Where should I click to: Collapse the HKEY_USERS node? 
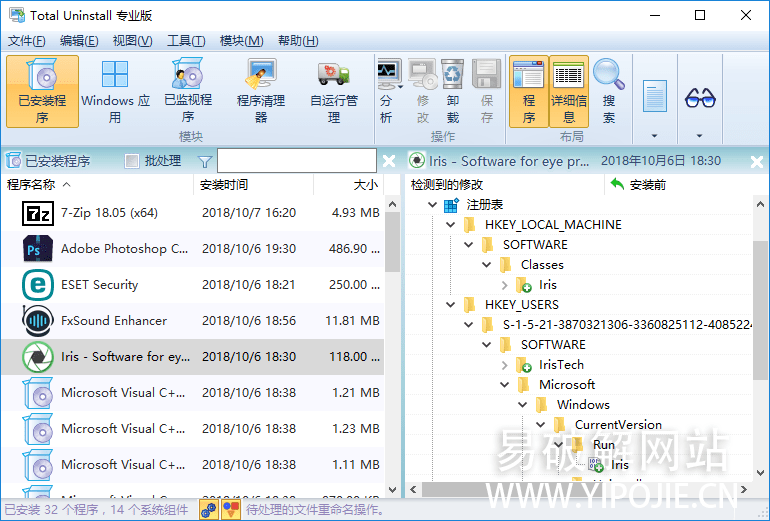coord(451,305)
